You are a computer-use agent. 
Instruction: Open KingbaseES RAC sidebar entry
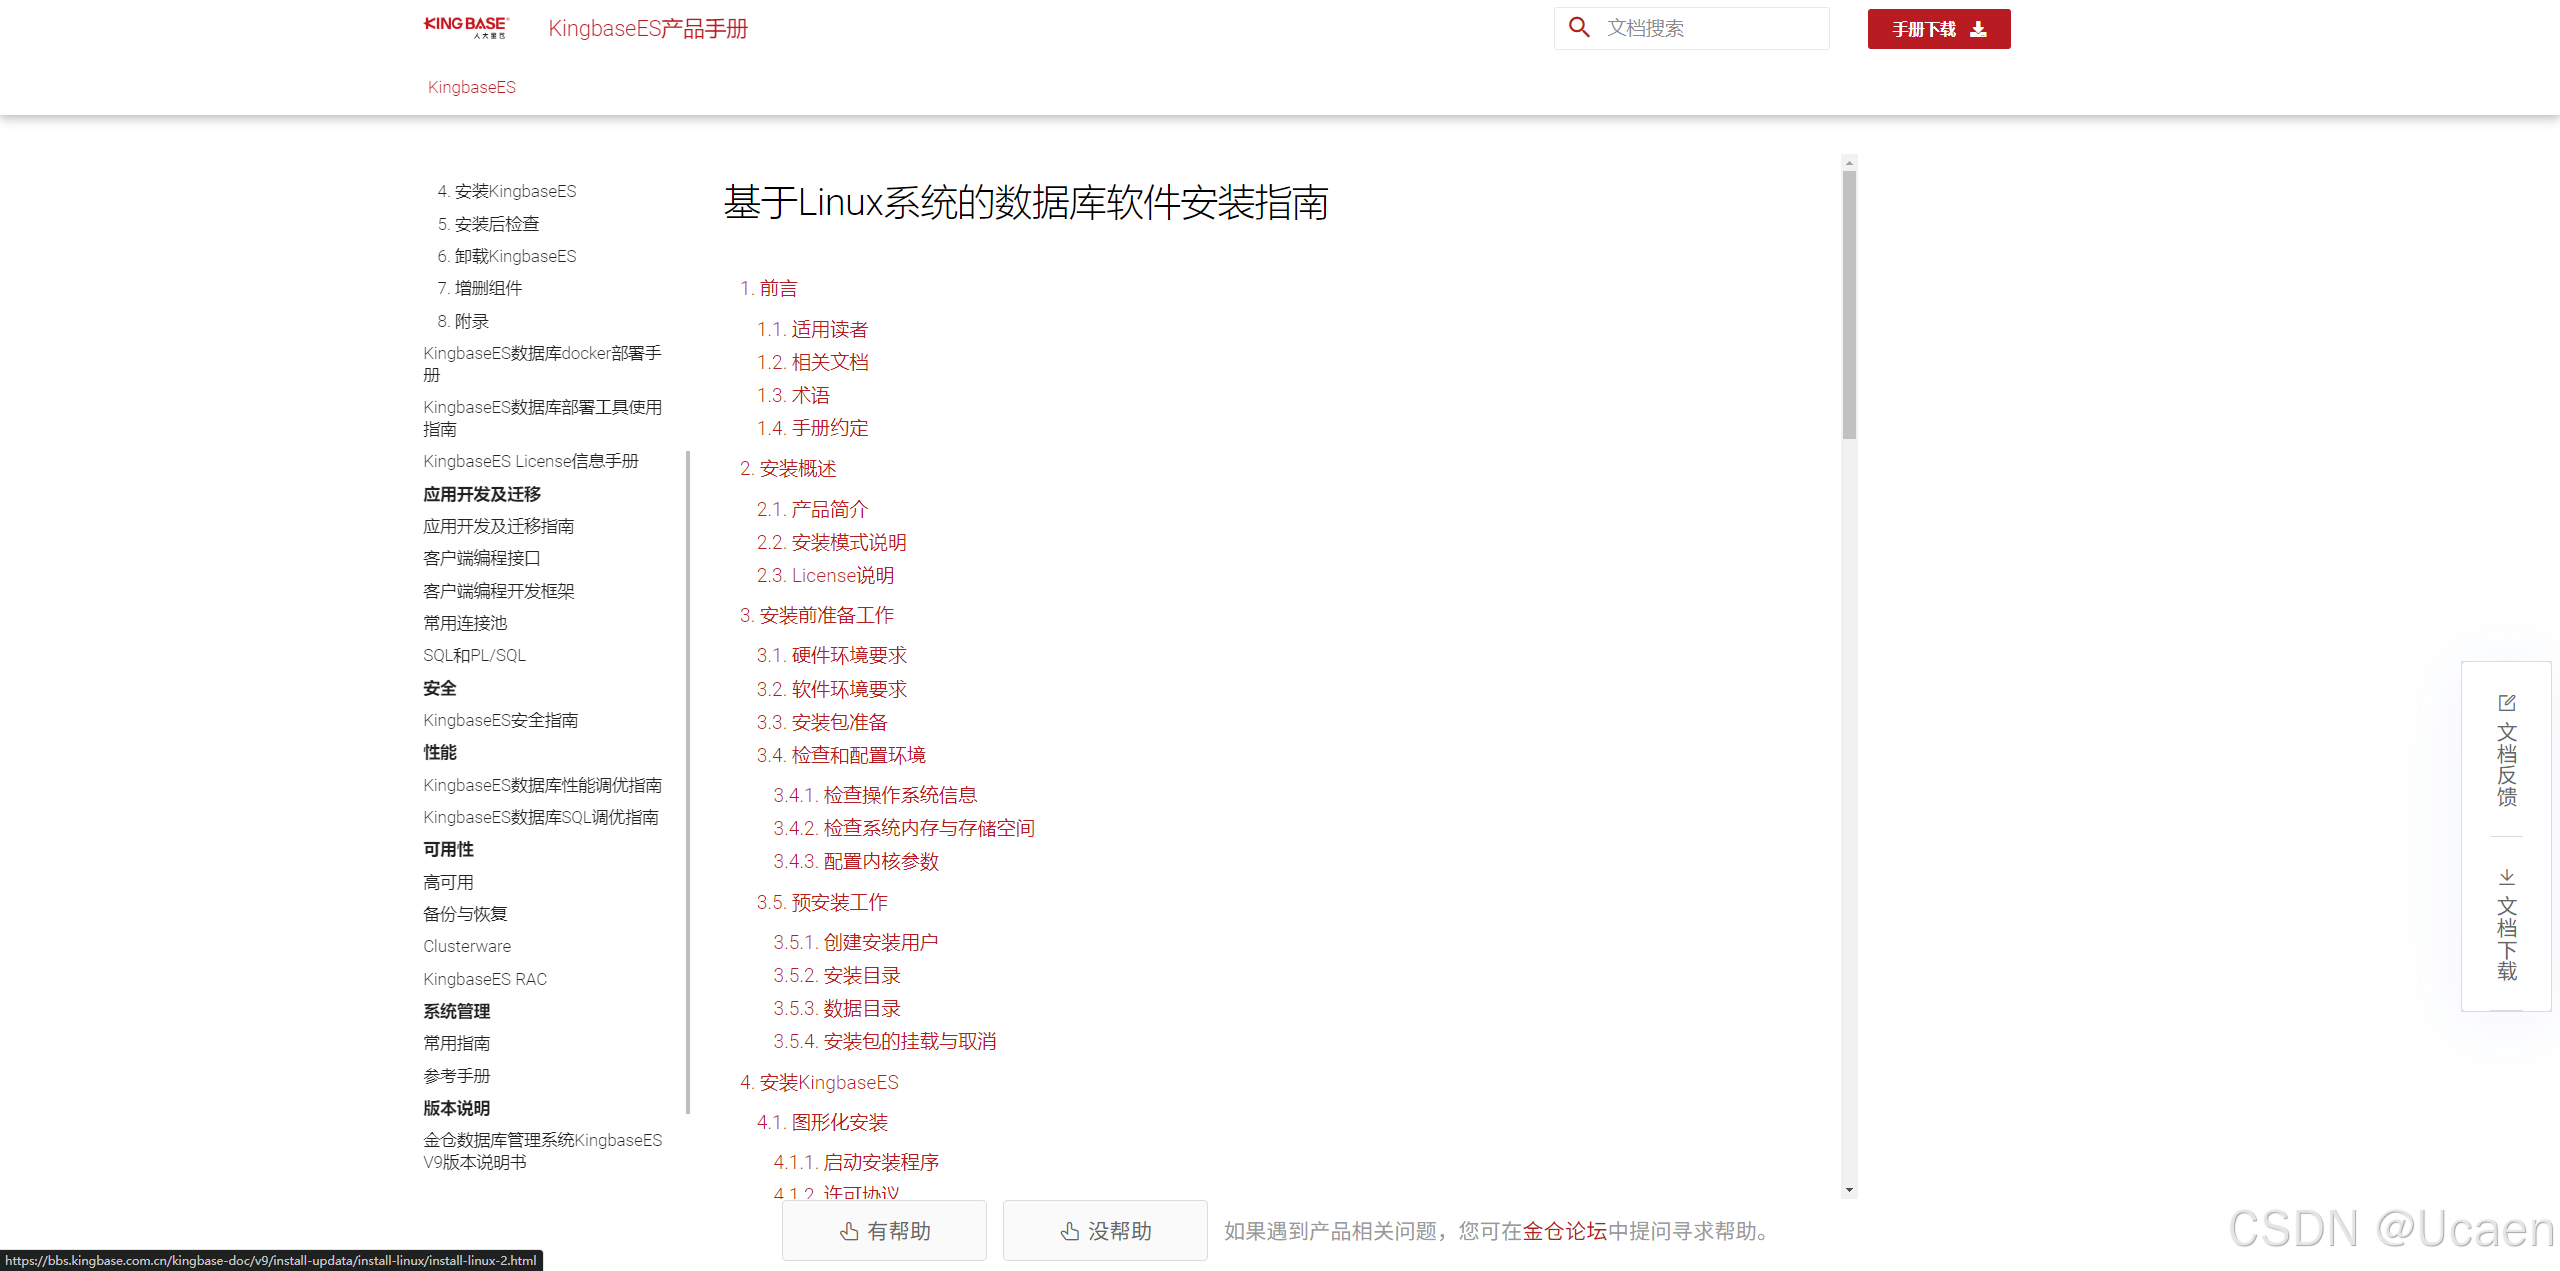pyautogui.click(x=485, y=979)
